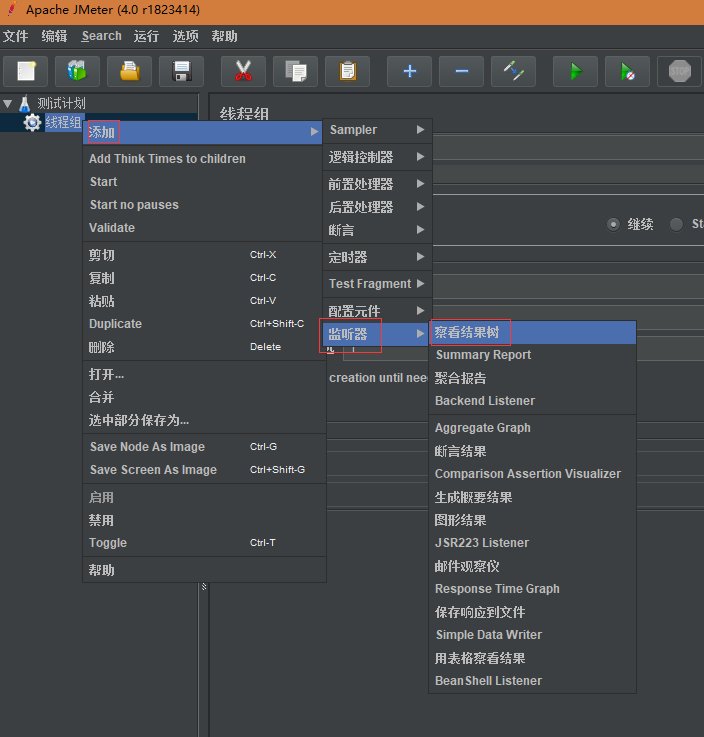Open the 编辑 menu
Viewport: 704px width, 737px height.
point(54,36)
